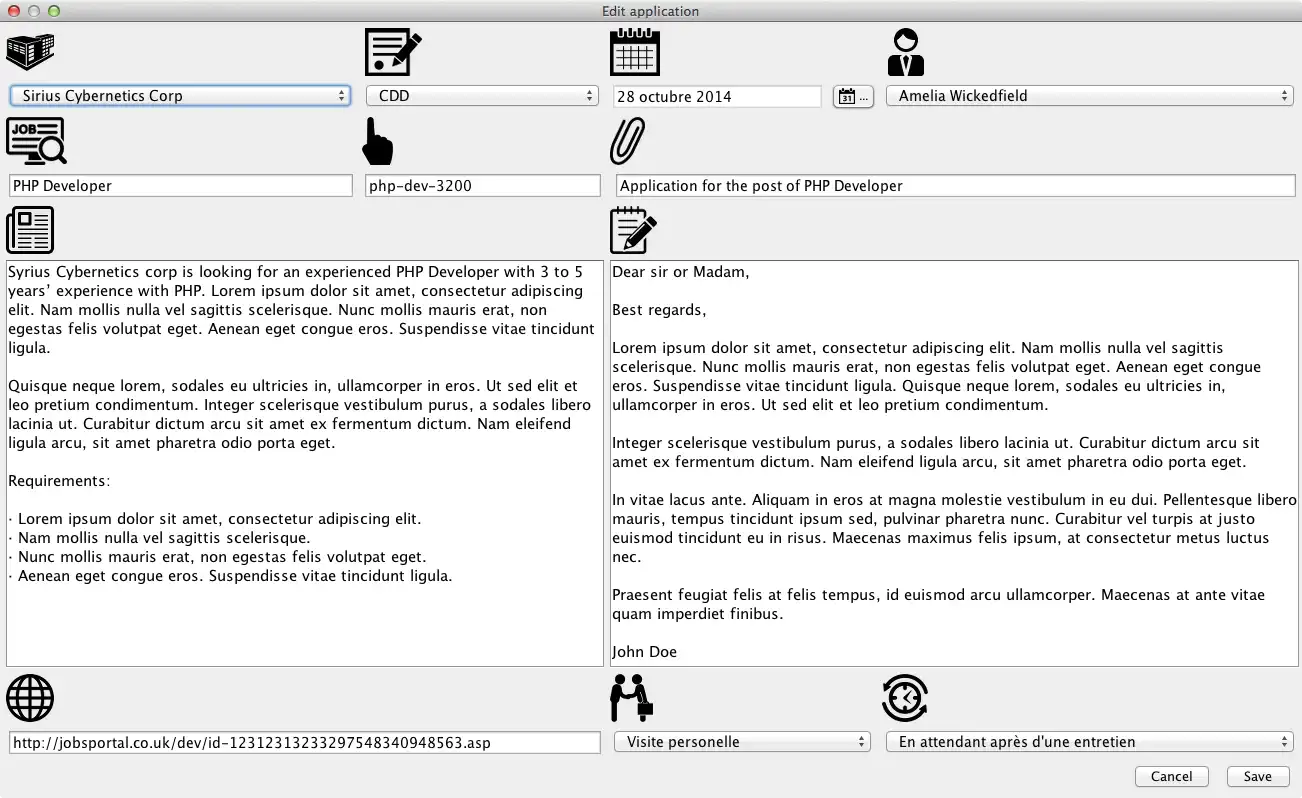Click the Requirements: line in job description

point(59,481)
